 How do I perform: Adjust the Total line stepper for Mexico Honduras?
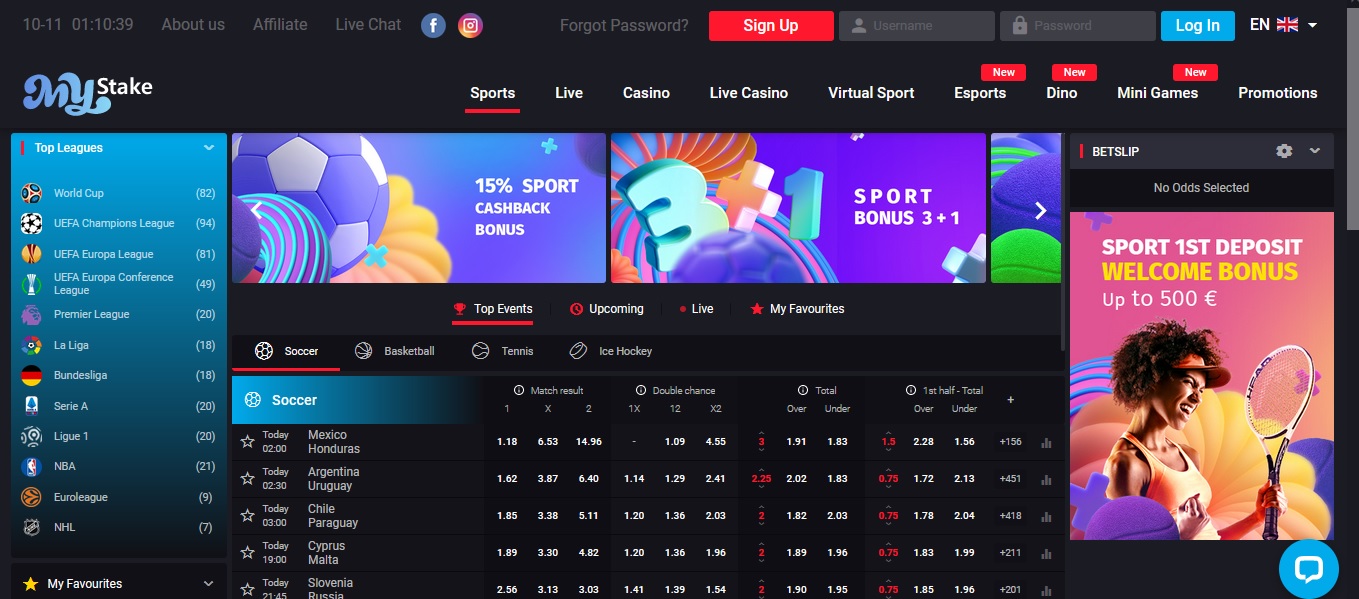[x=761, y=442]
